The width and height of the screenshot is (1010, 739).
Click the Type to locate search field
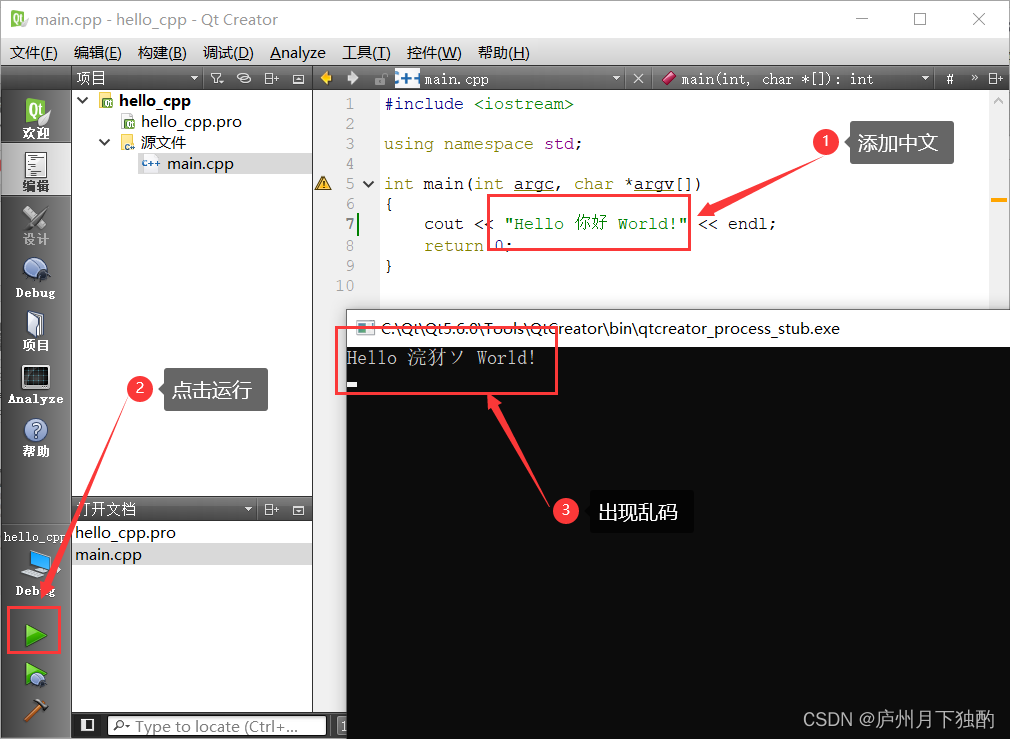pos(216,726)
